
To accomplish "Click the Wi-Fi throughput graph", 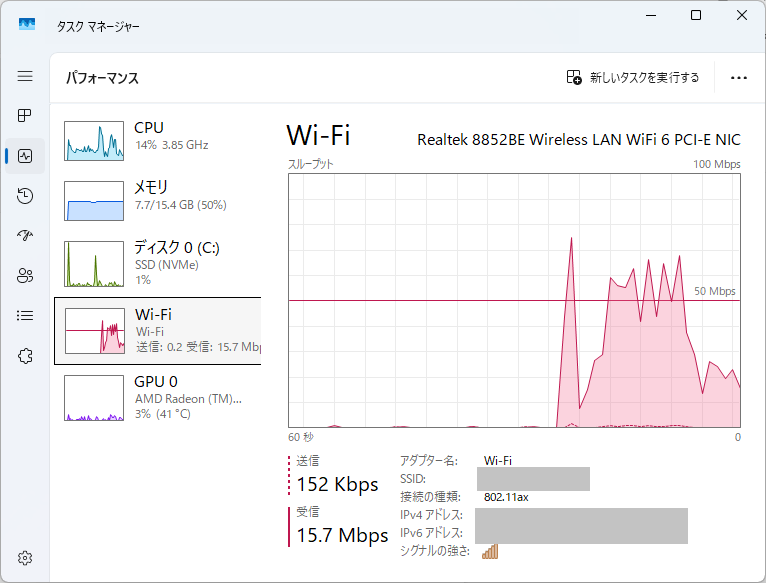I will (x=514, y=300).
